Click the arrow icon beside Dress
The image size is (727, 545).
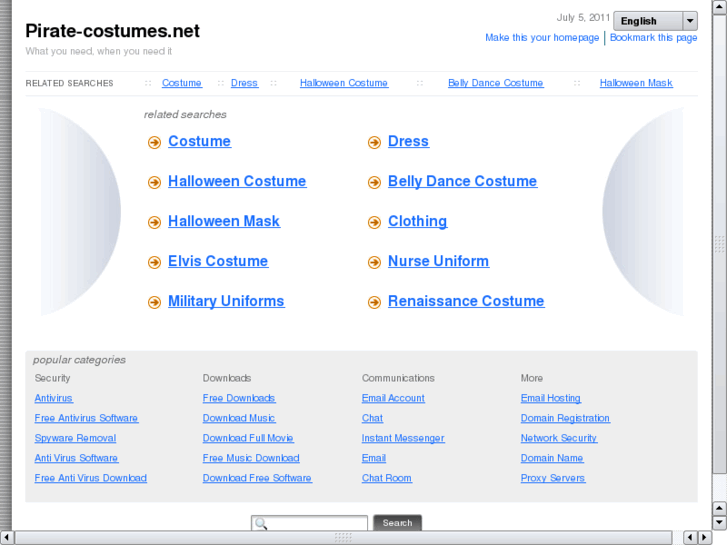click(x=374, y=142)
